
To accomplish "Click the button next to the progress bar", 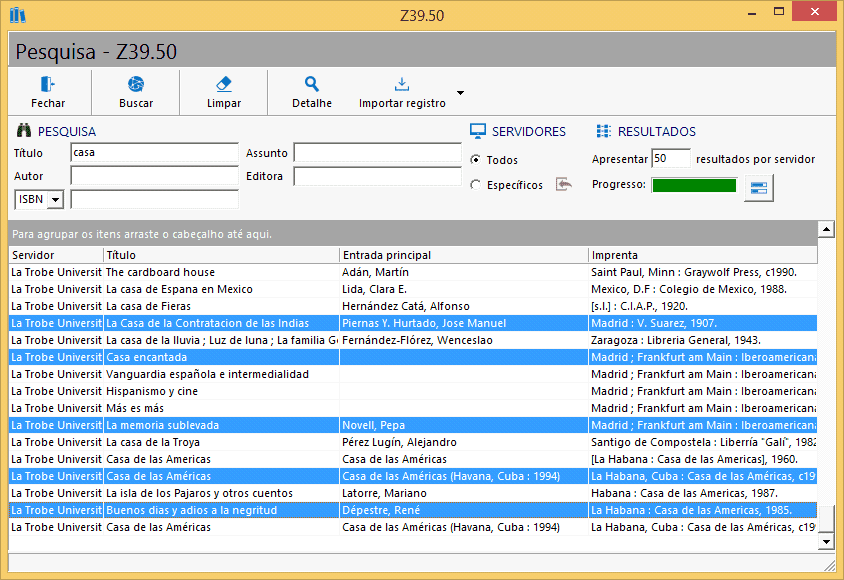I will [x=758, y=188].
